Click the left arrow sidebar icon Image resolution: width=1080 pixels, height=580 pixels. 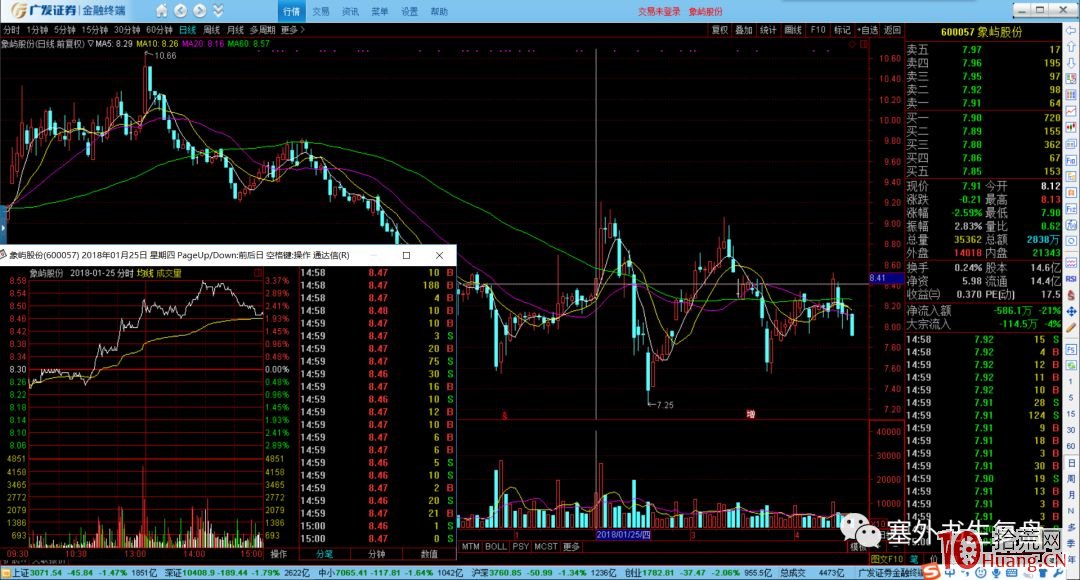click(x=1071, y=32)
